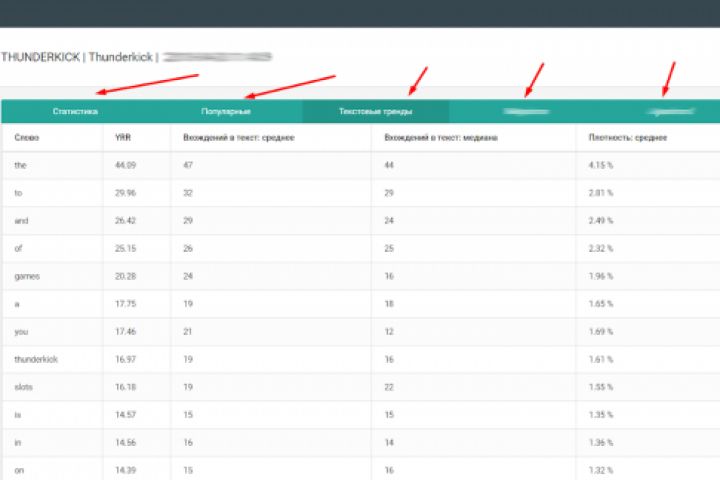Click the density value 2.81 %

tap(601, 193)
